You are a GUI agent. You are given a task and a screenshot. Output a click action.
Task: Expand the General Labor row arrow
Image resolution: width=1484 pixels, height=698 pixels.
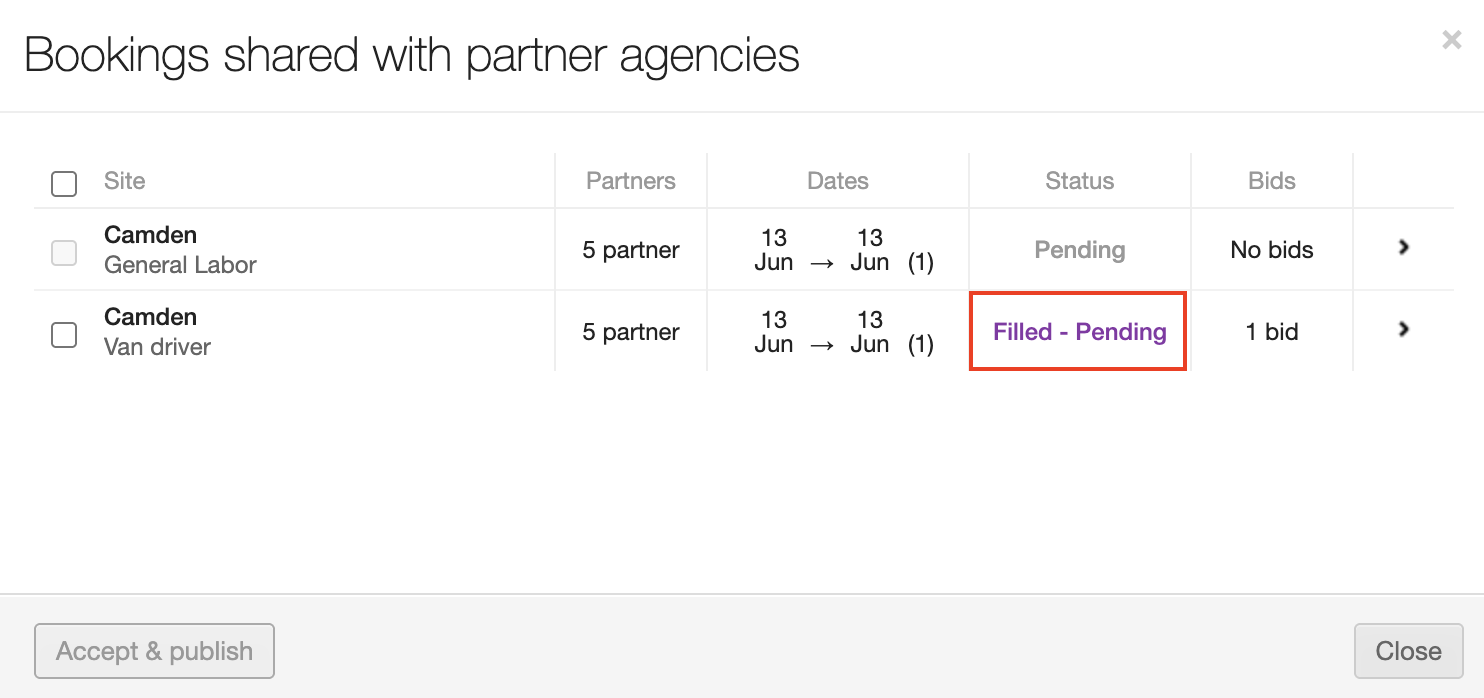(x=1404, y=247)
